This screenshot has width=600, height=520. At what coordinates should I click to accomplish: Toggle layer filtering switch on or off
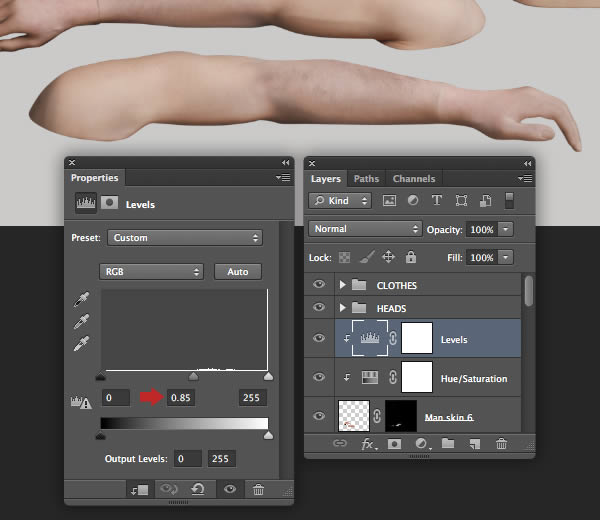509,201
